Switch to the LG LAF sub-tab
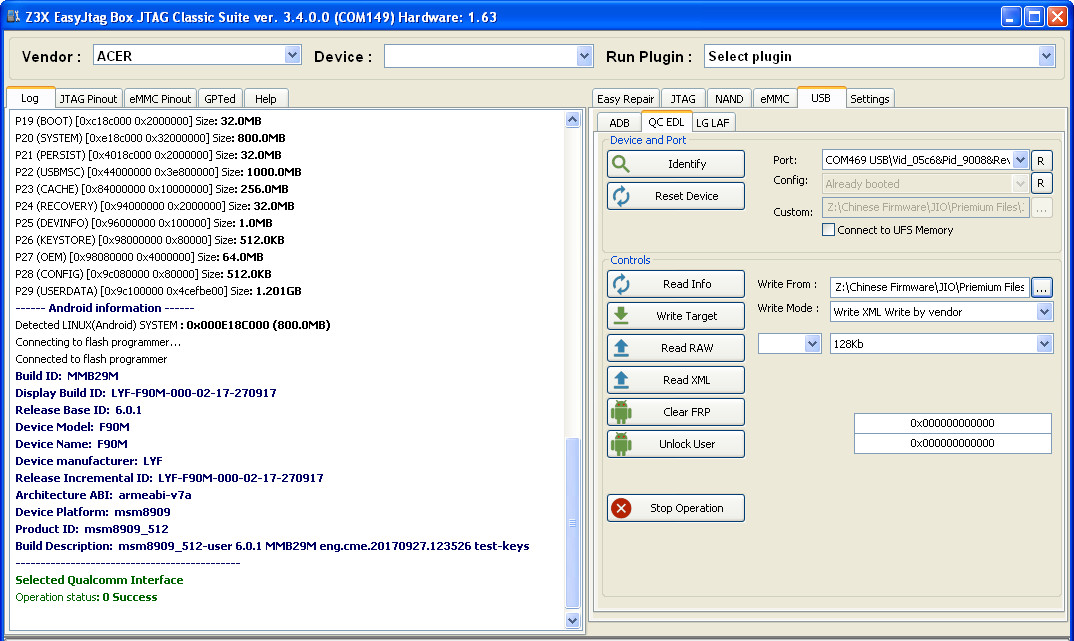This screenshot has width=1074, height=641. [x=713, y=123]
